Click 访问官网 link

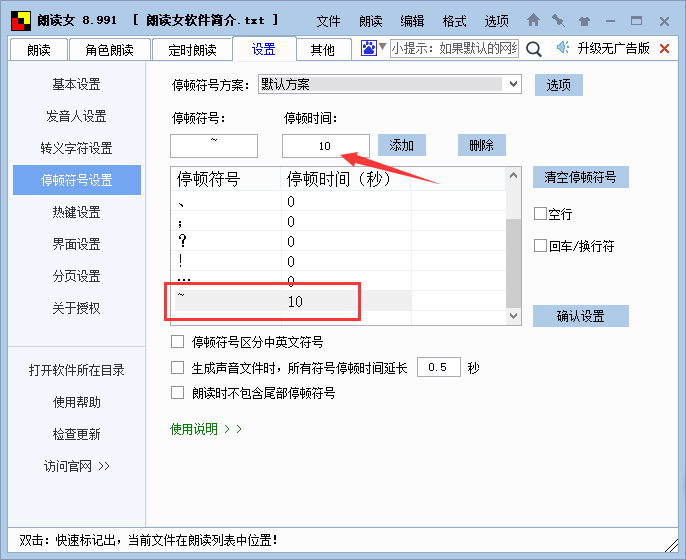tap(77, 466)
